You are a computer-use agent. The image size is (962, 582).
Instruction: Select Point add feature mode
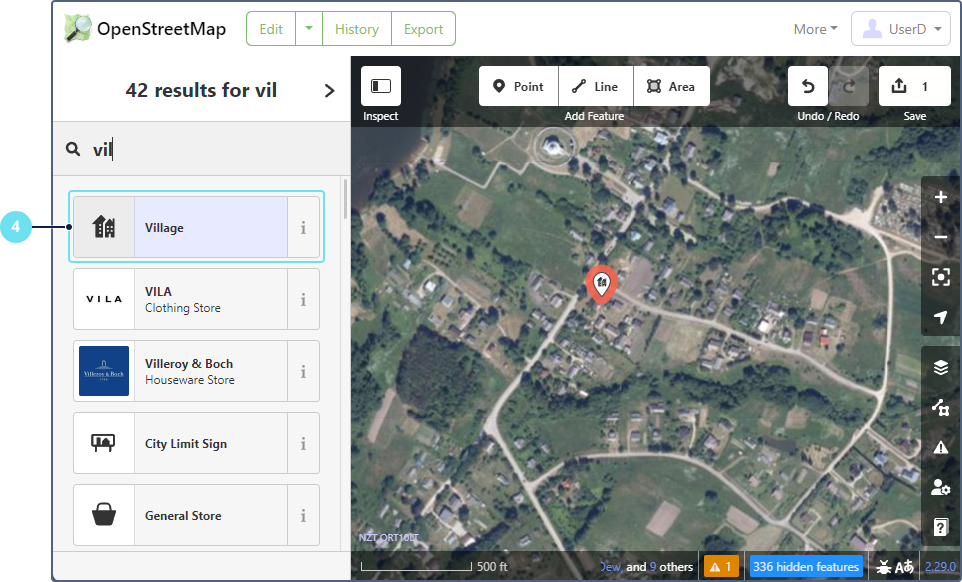518,87
